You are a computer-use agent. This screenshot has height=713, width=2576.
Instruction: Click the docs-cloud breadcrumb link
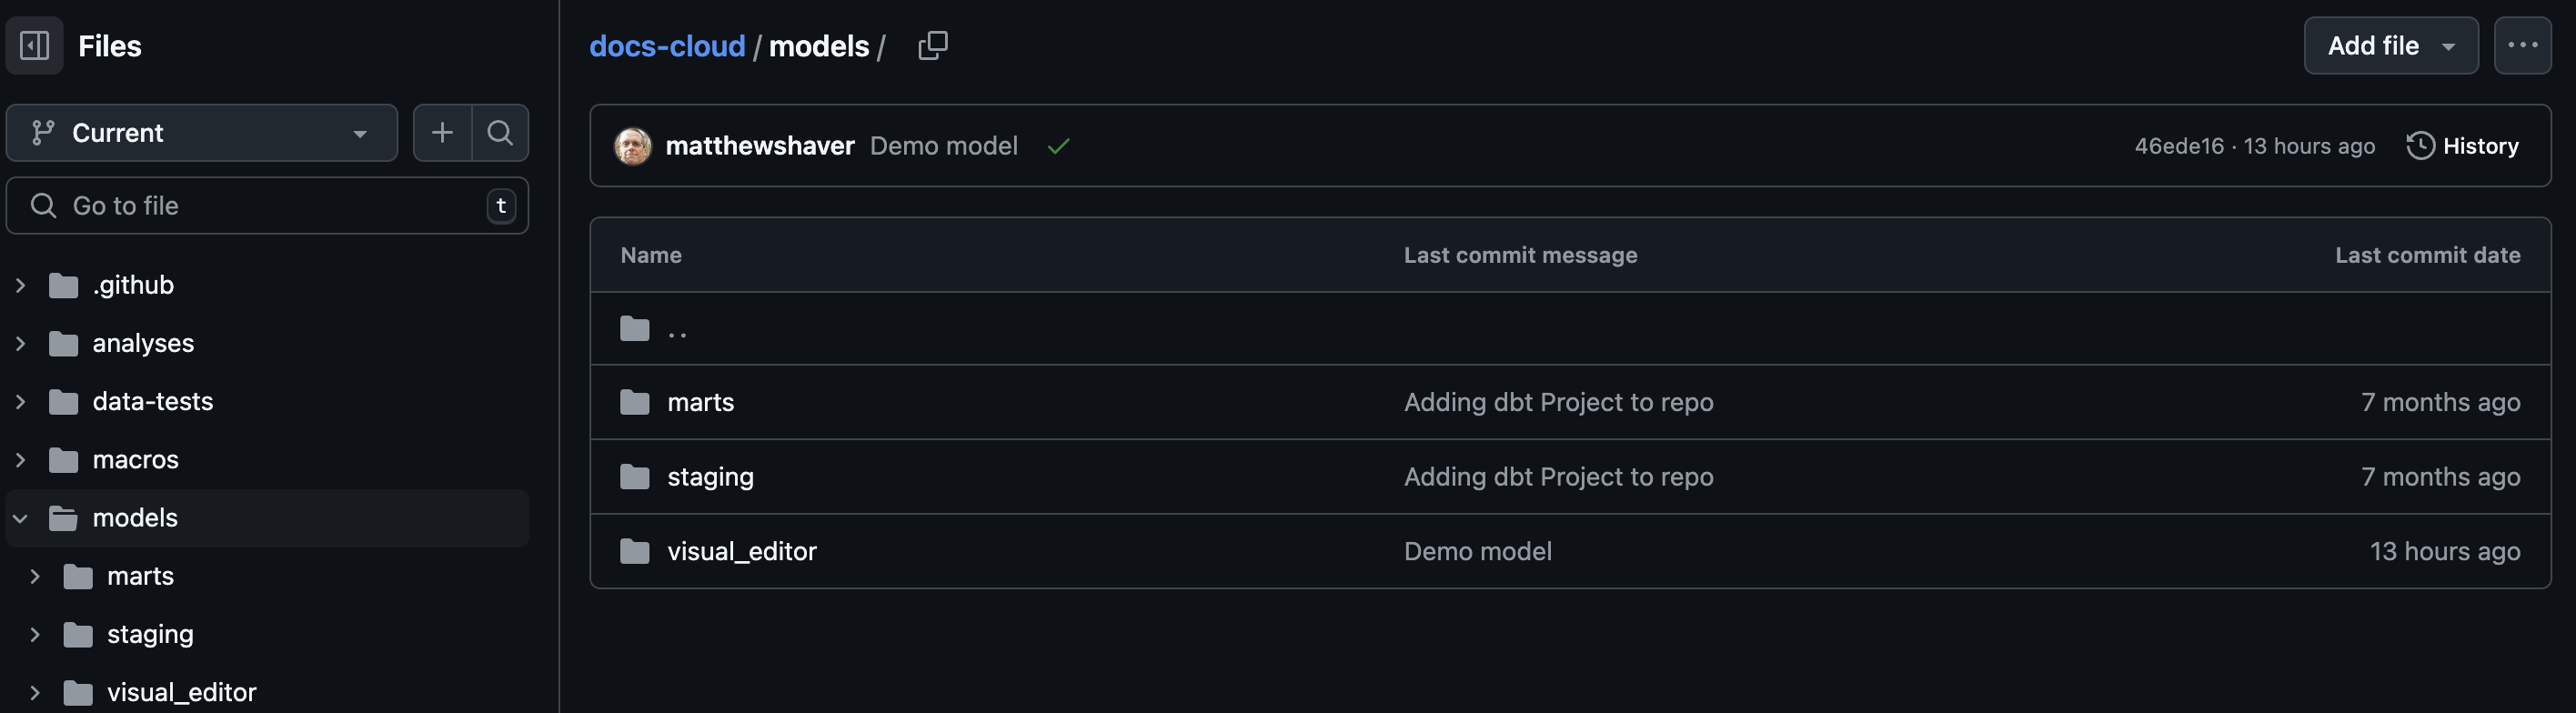[667, 45]
